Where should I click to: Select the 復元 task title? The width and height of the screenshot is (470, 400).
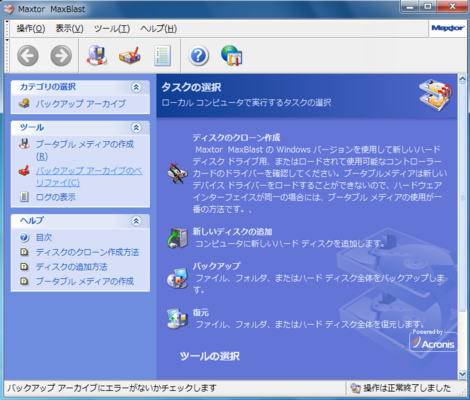pyautogui.click(x=201, y=312)
